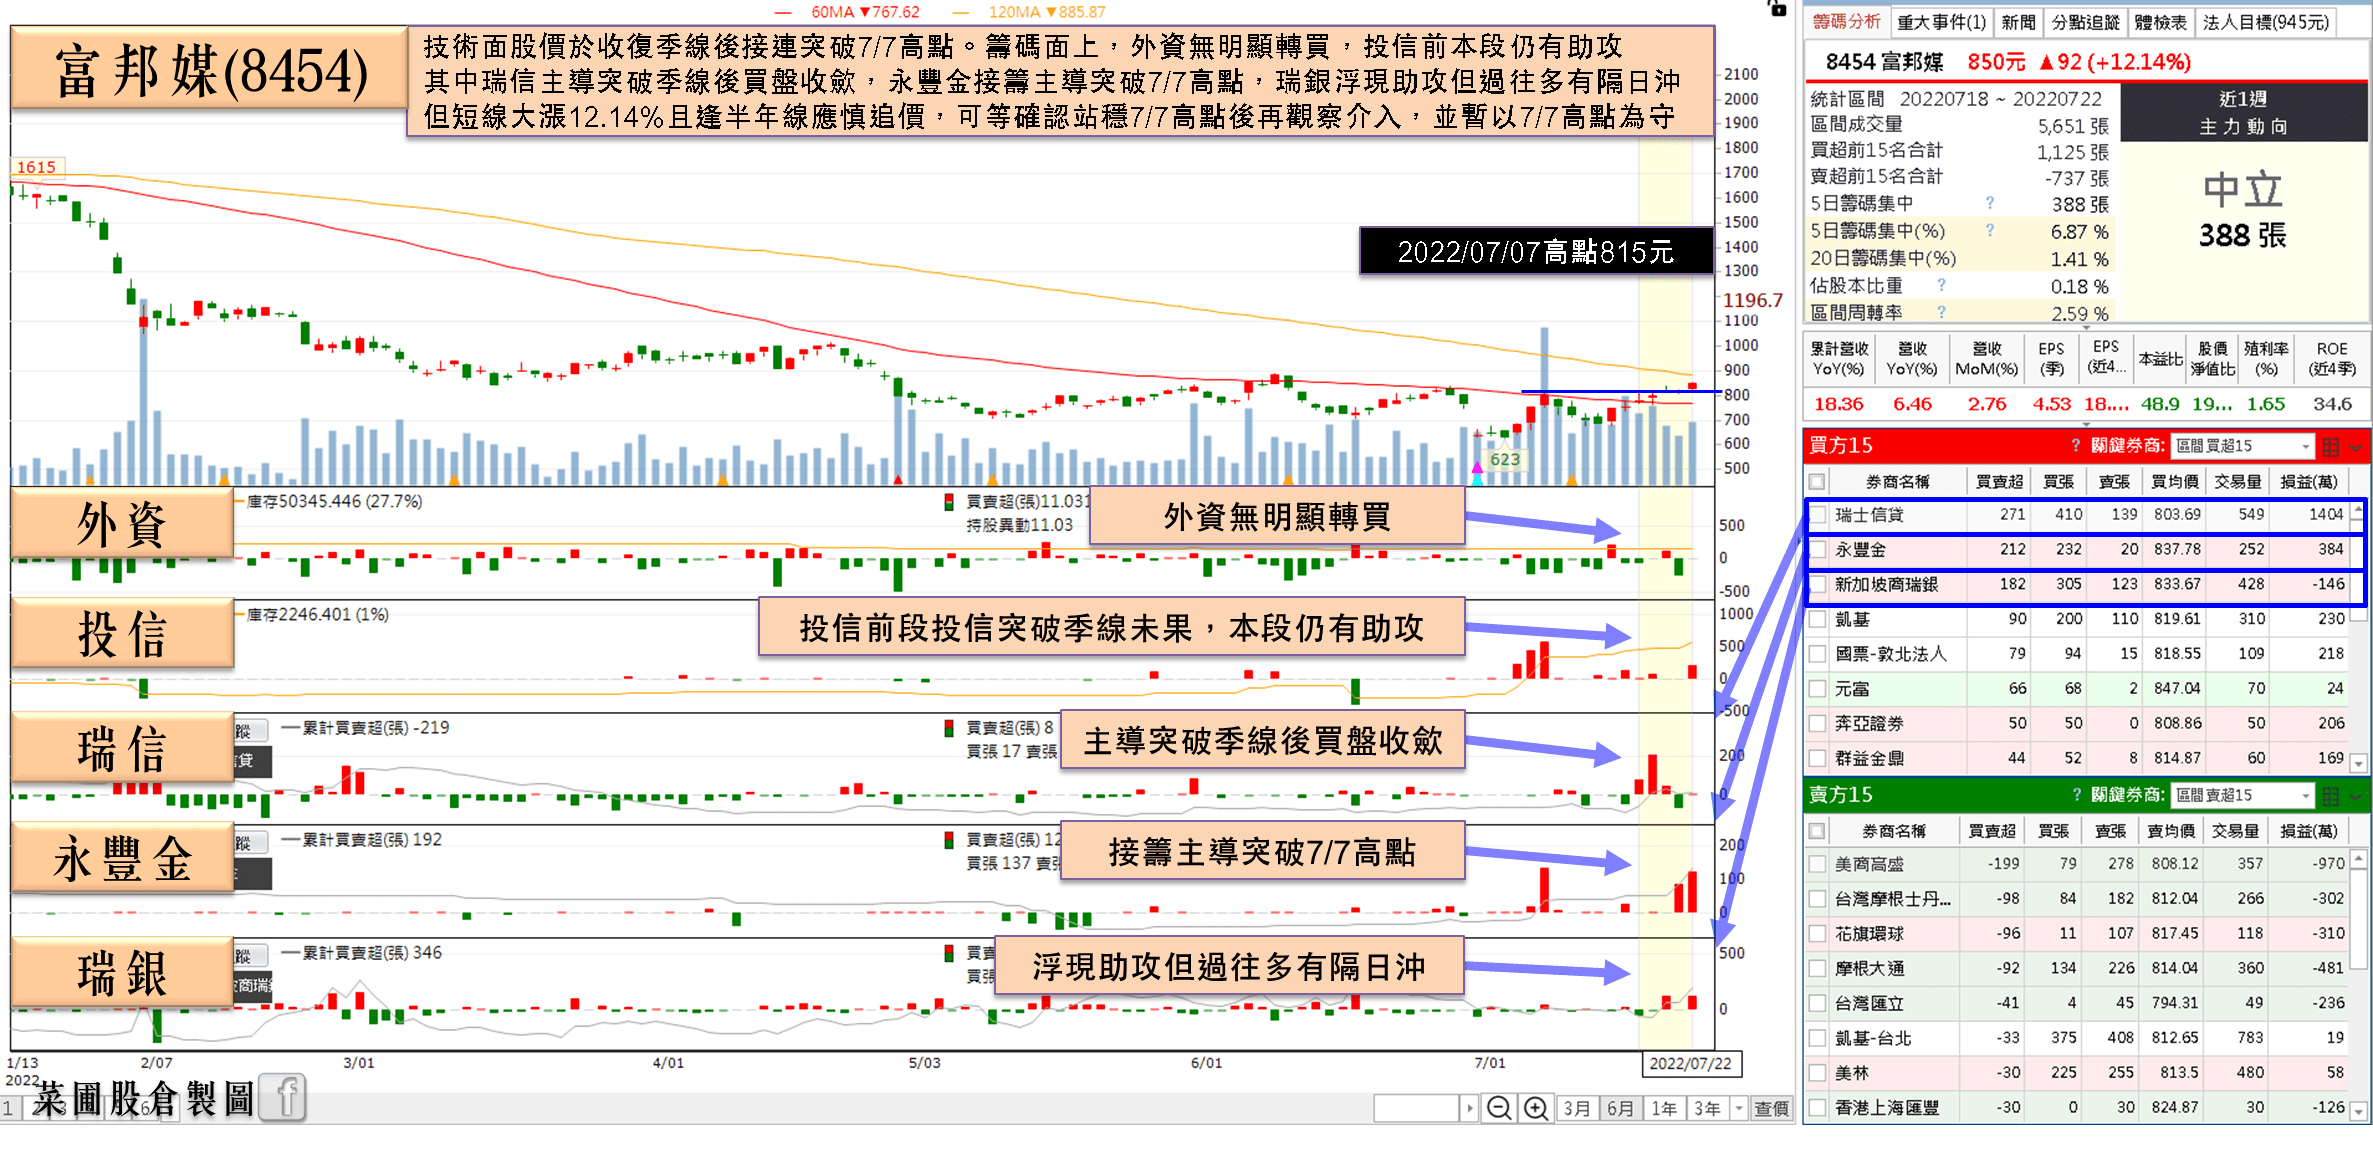Screen dimensions: 2373x1152
Task: Click the help question mark in 買方15 header
Action: point(2075,446)
